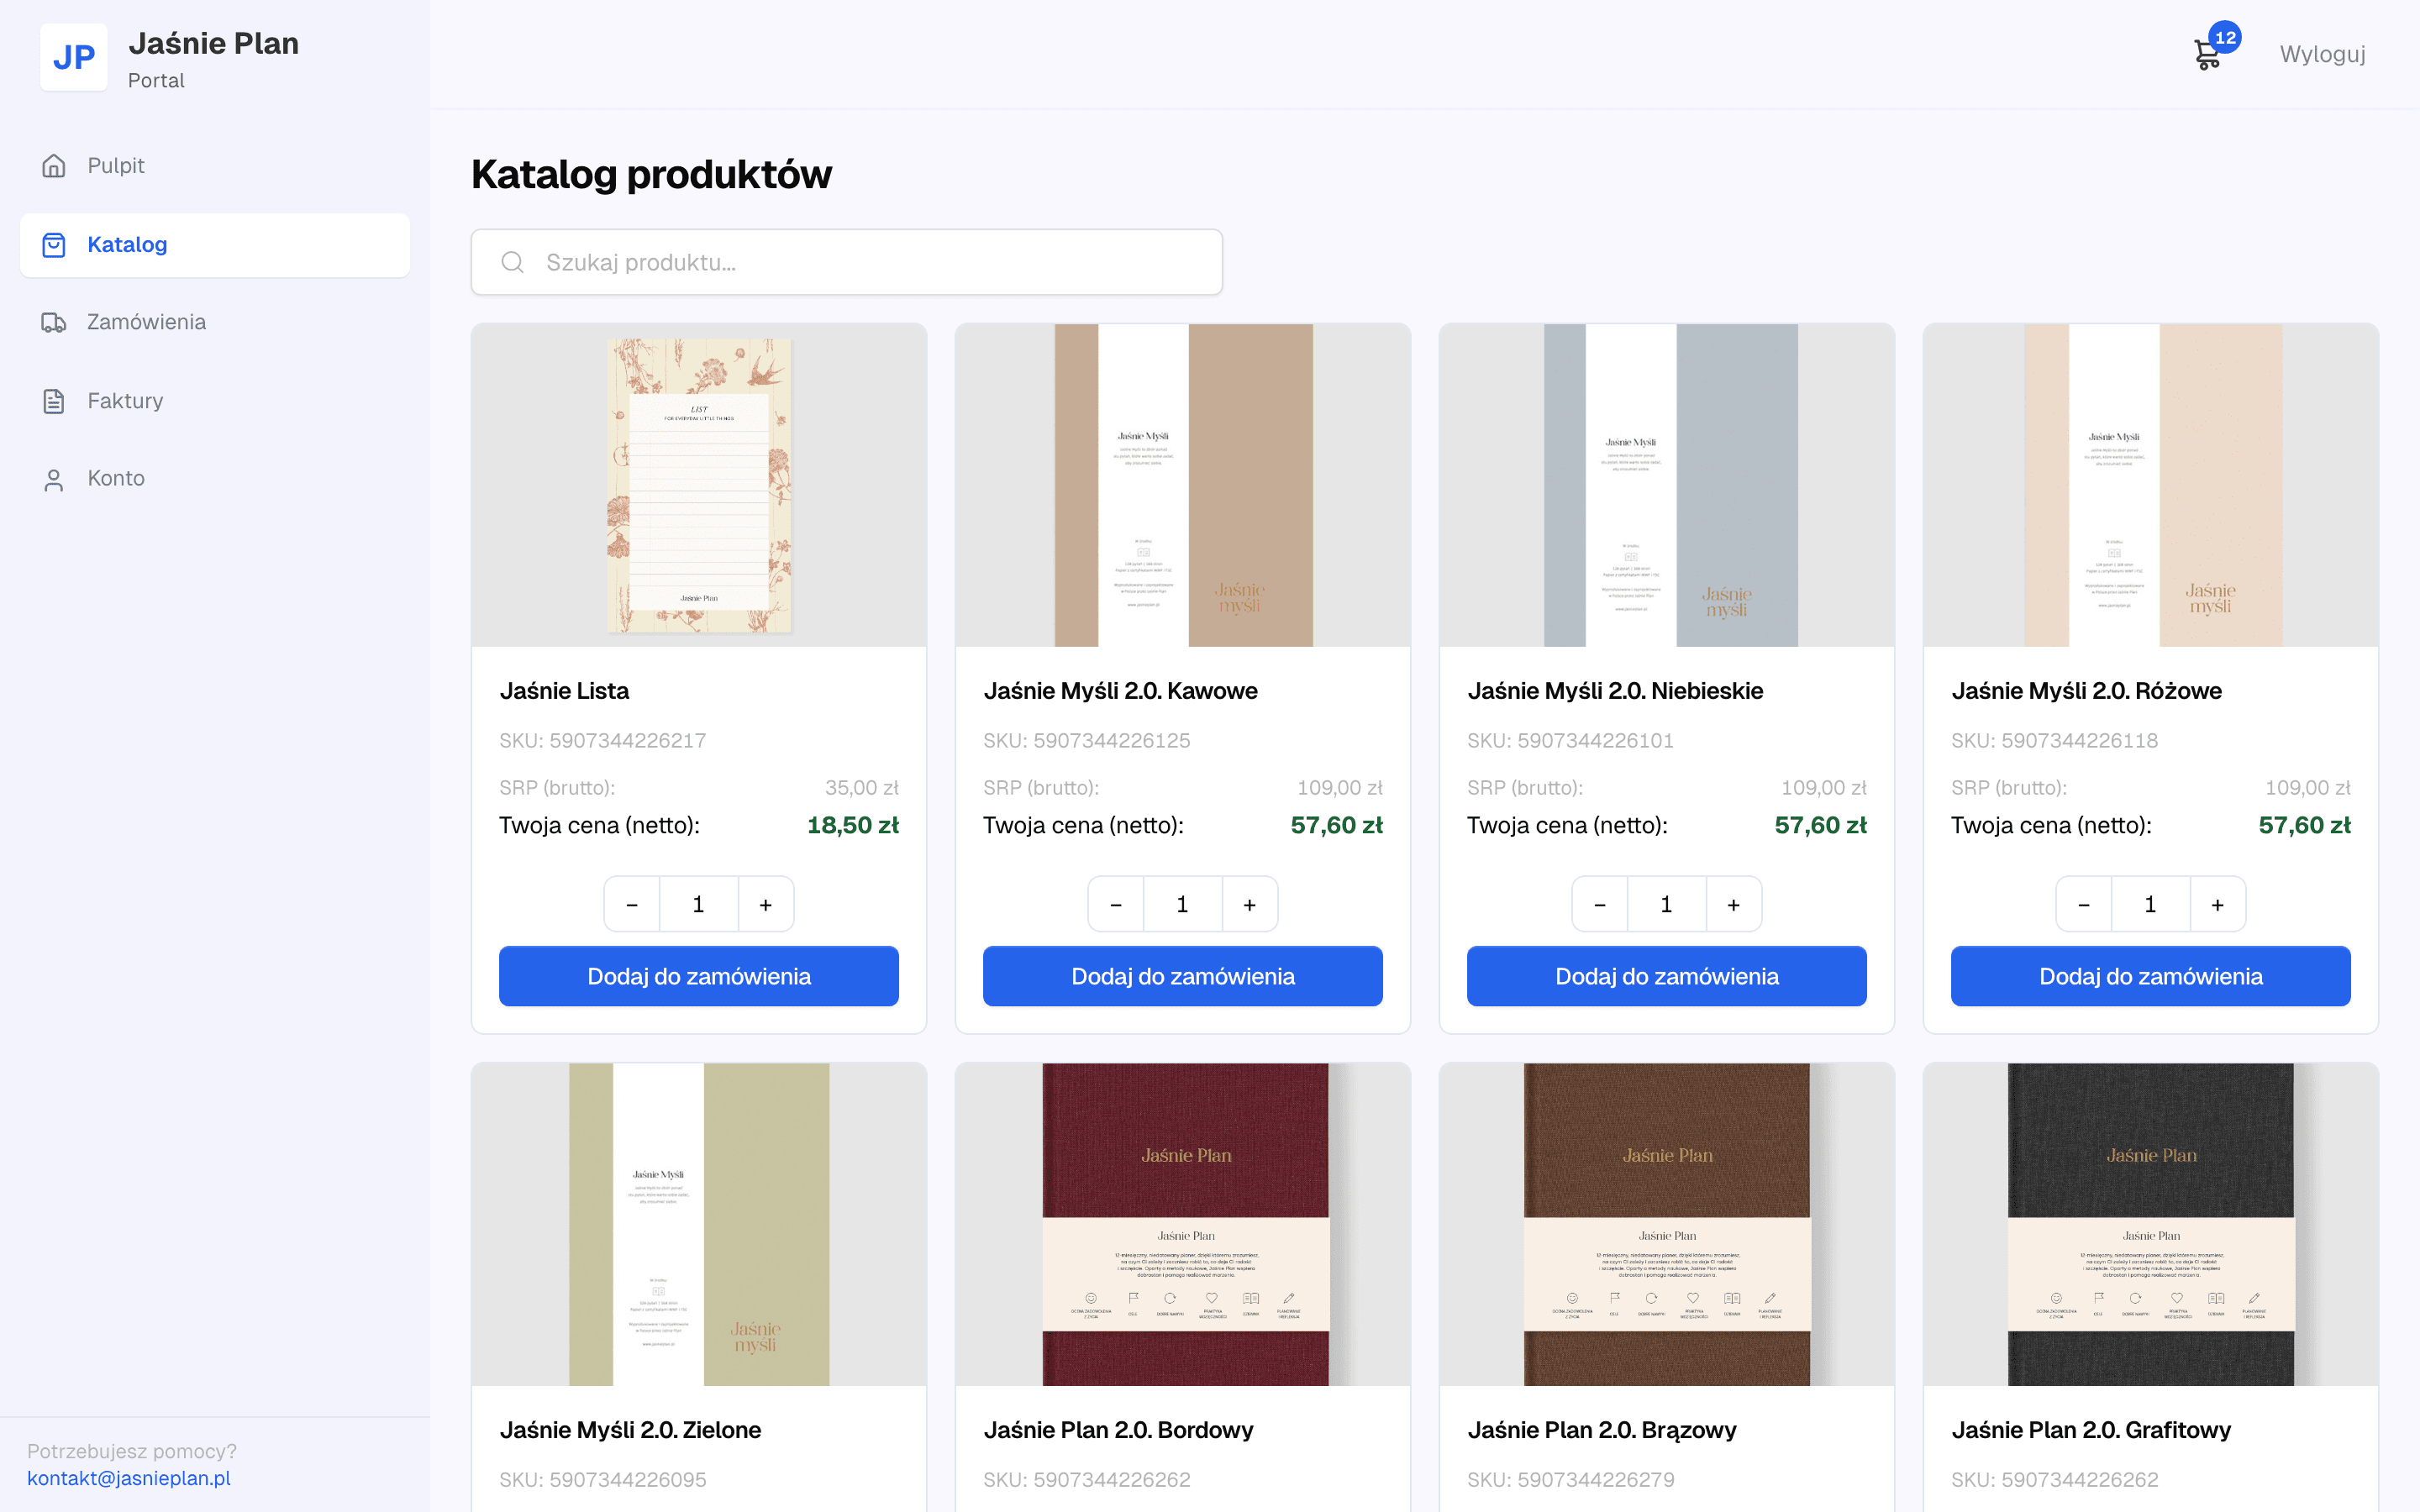Click the Zamówienia truck icon

[x=54, y=322]
